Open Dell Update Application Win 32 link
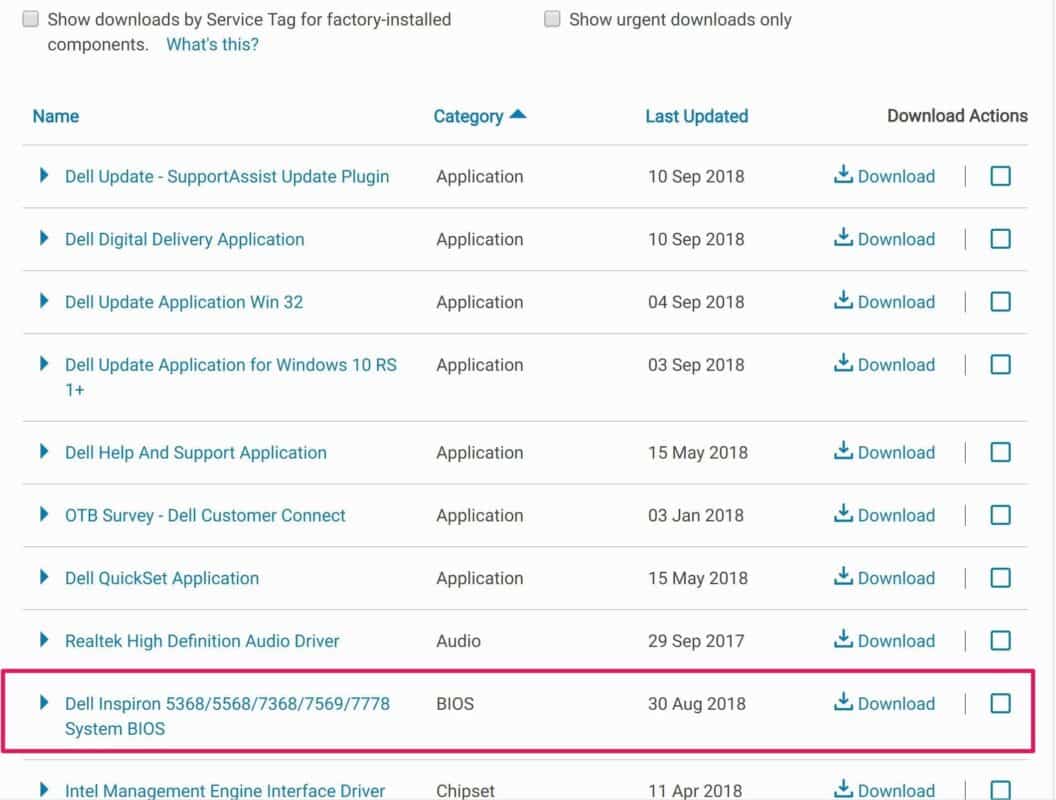Viewport: 1056px width, 800px height. click(184, 302)
